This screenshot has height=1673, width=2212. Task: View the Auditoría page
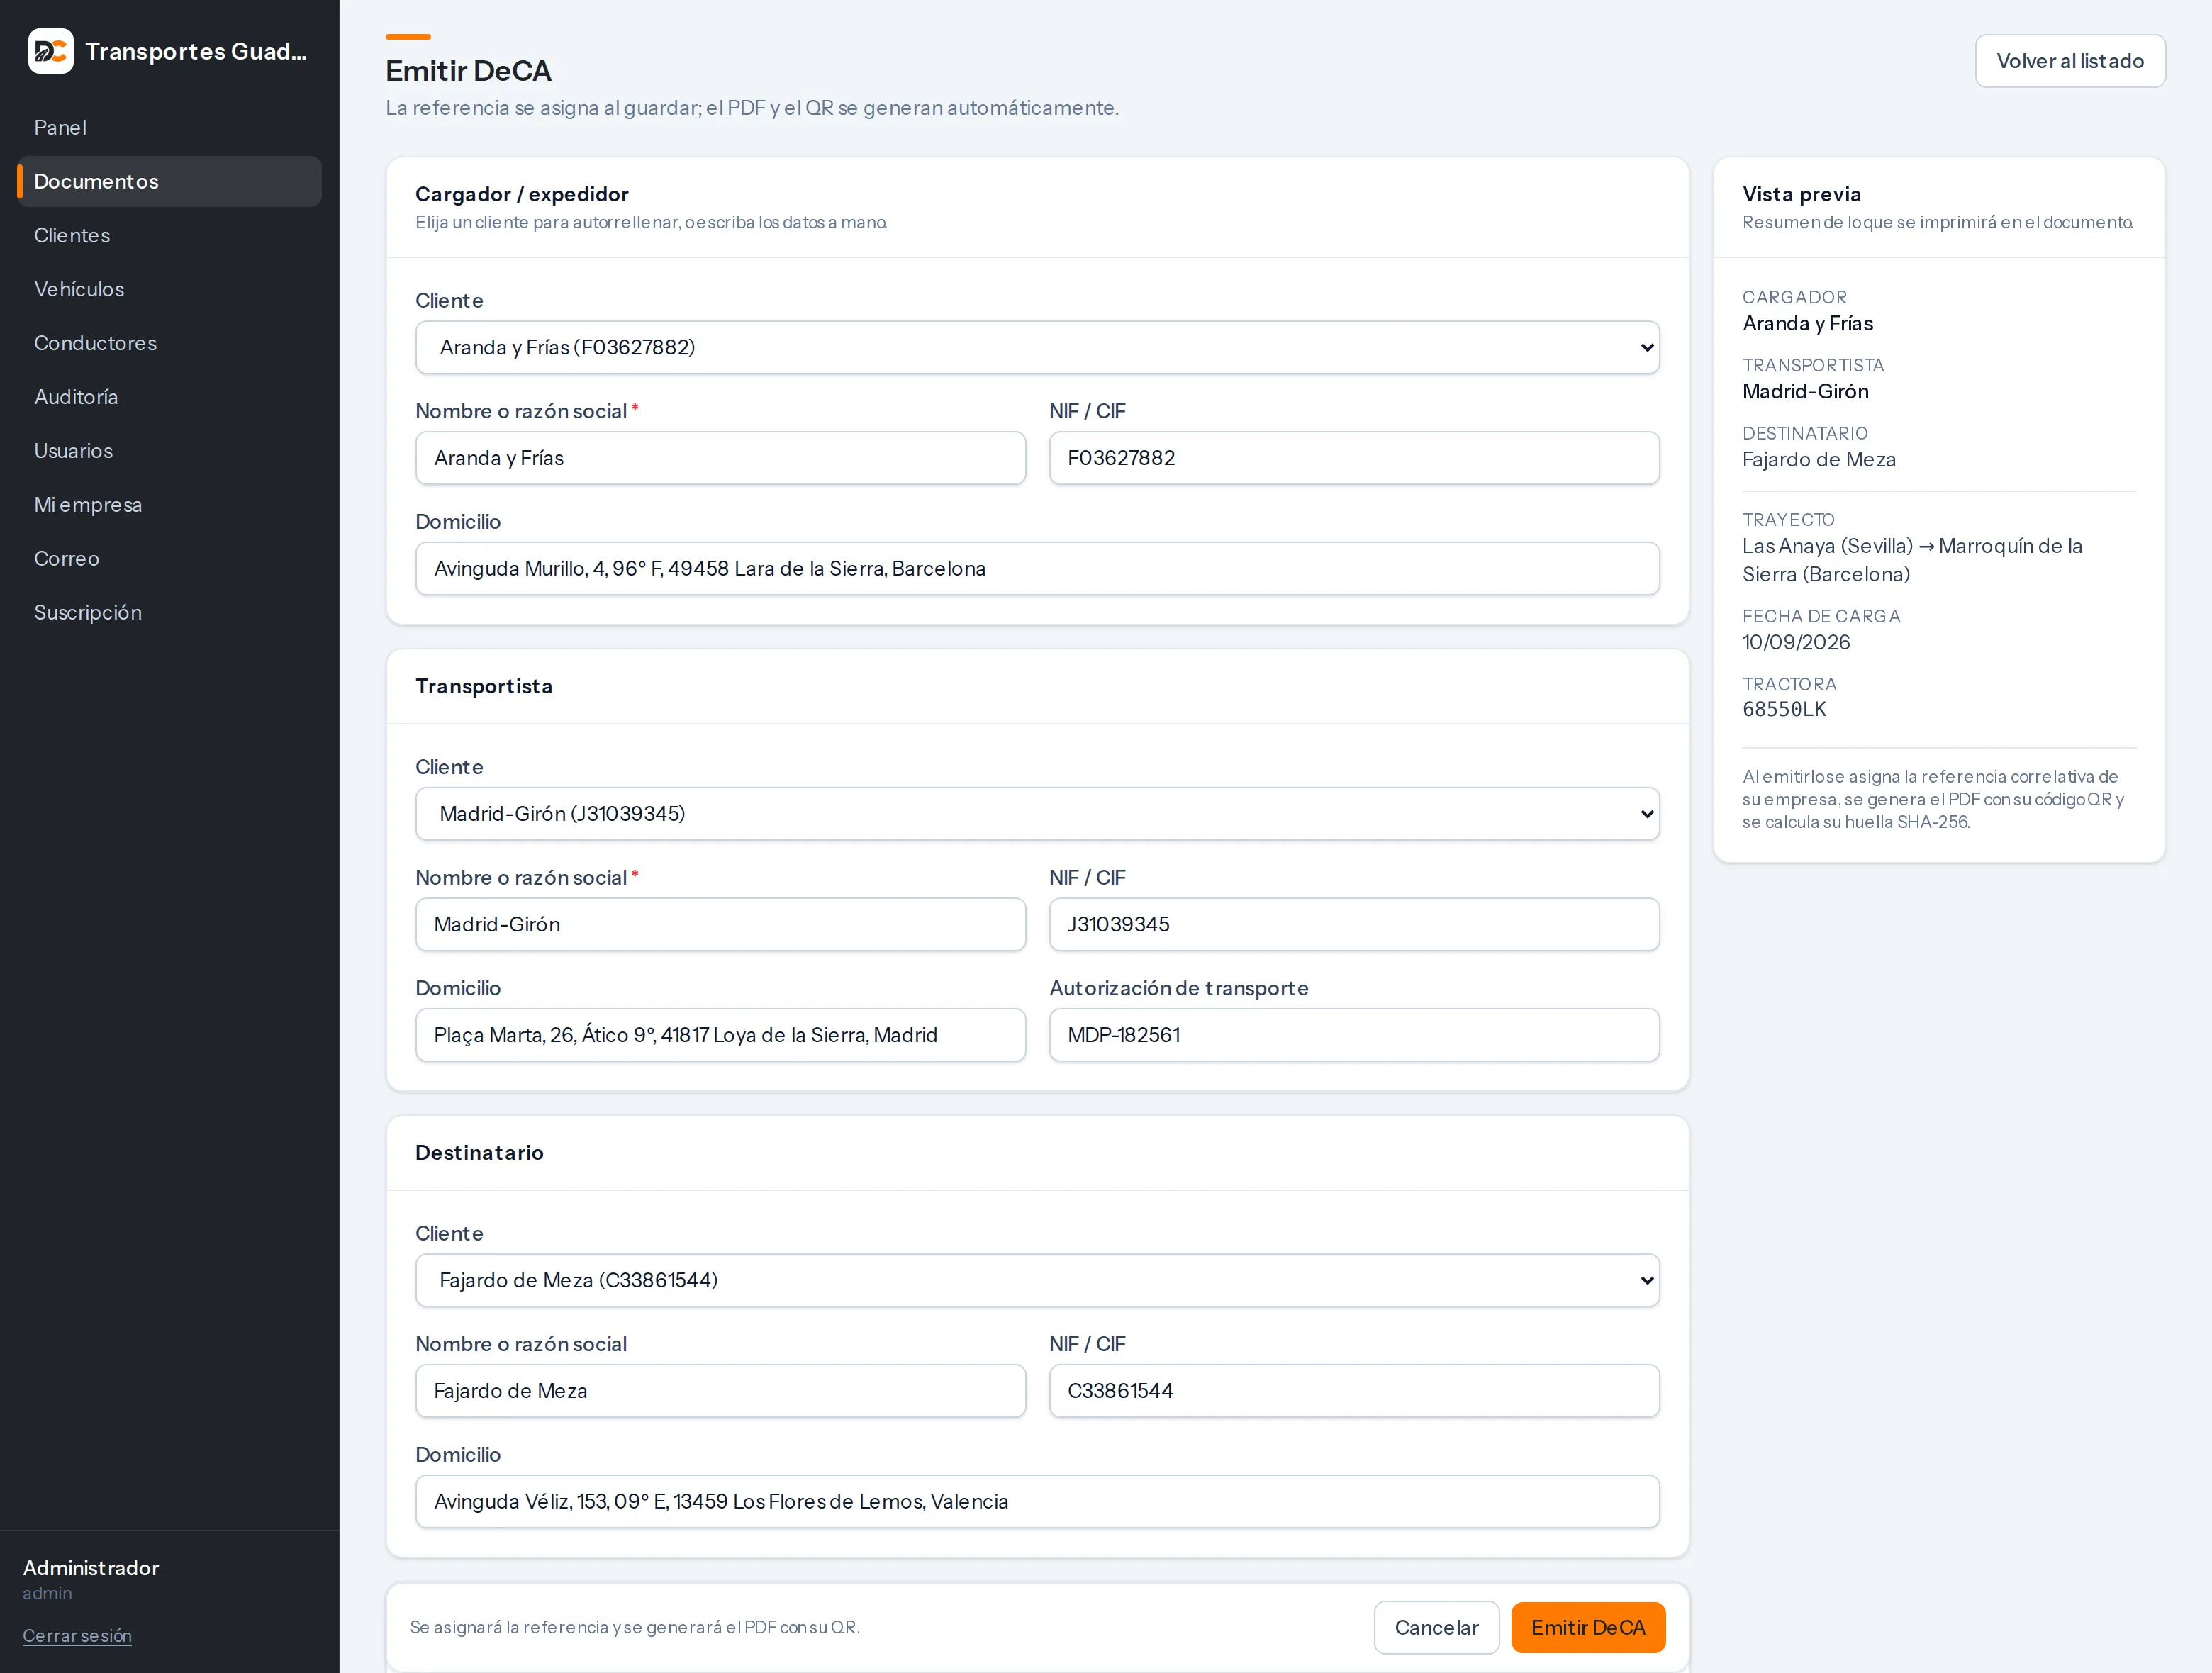click(169, 397)
